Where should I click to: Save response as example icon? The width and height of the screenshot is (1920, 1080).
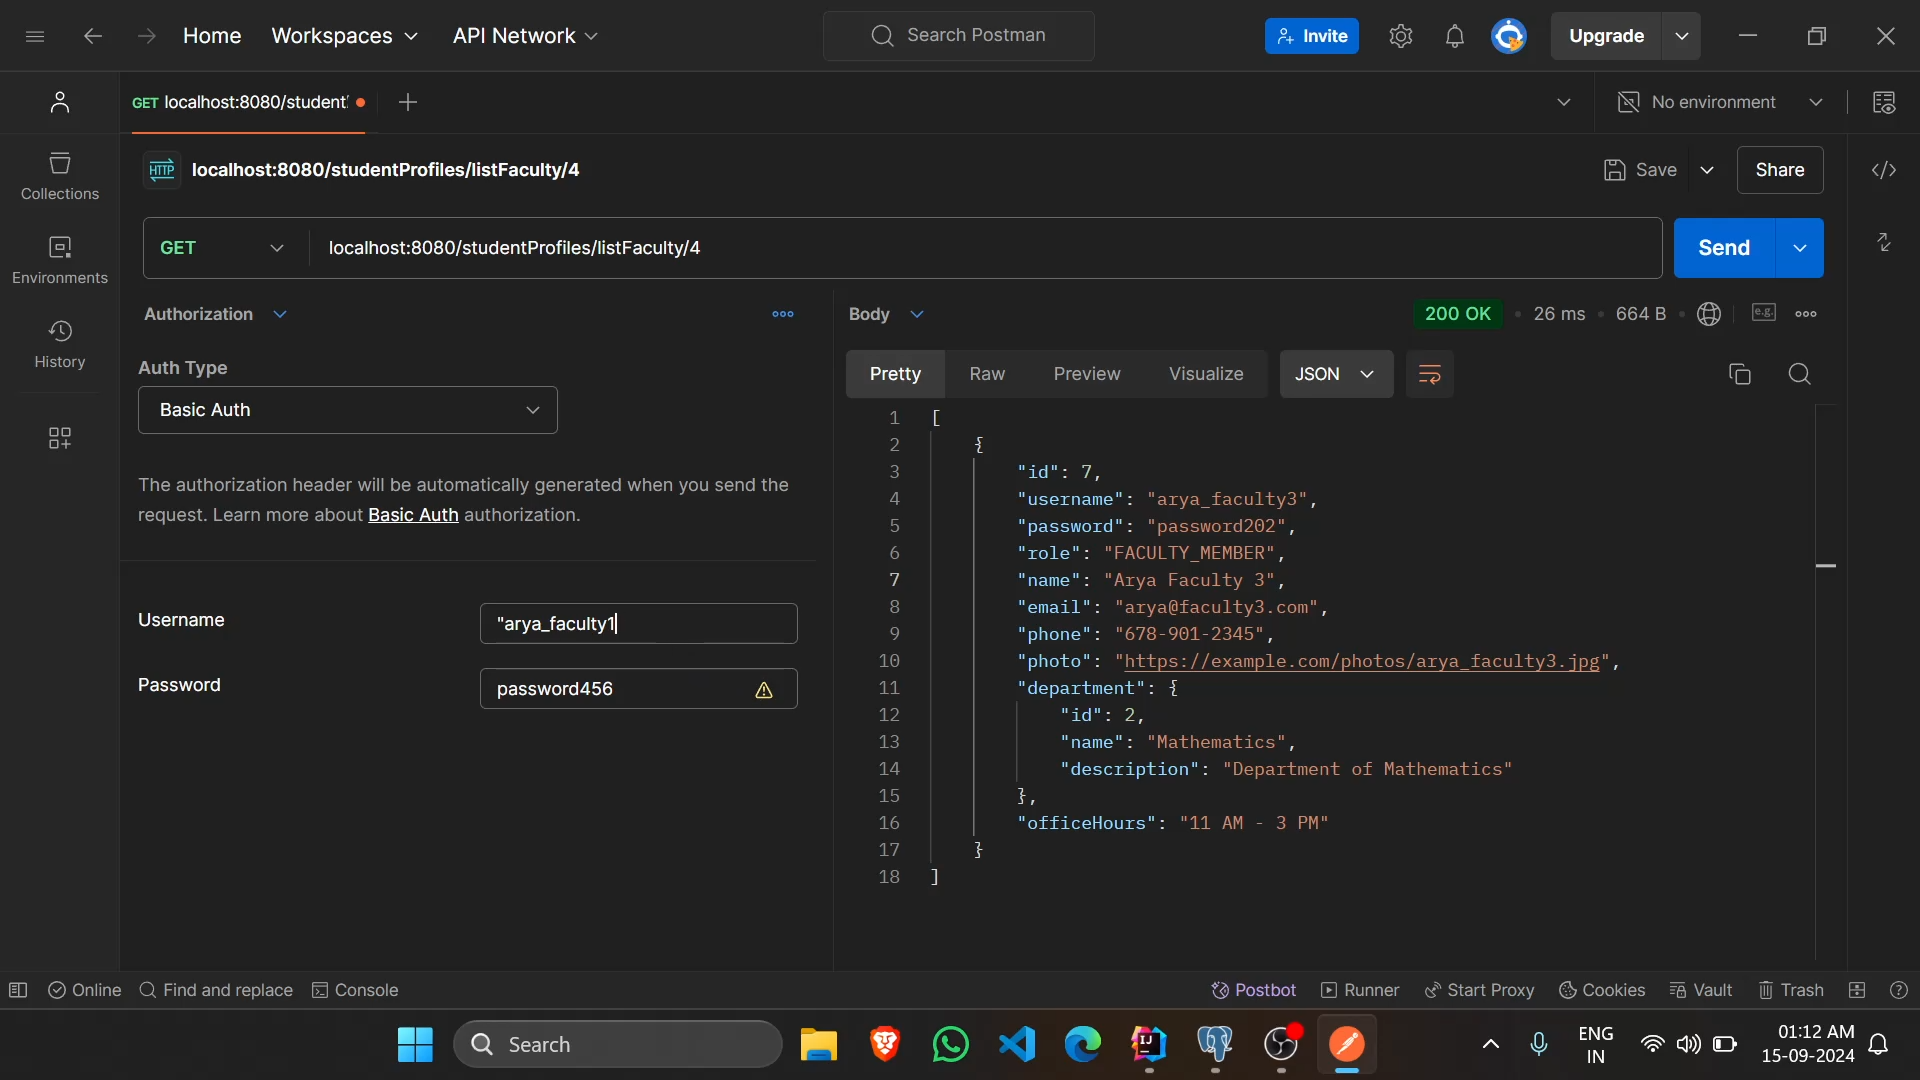1764,313
